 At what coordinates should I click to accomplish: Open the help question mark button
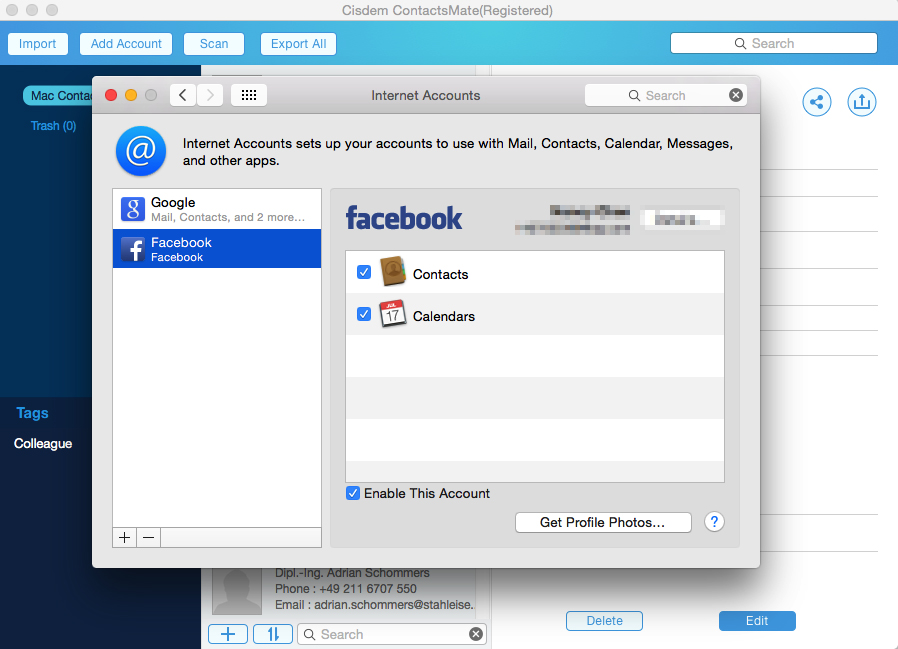(x=714, y=522)
